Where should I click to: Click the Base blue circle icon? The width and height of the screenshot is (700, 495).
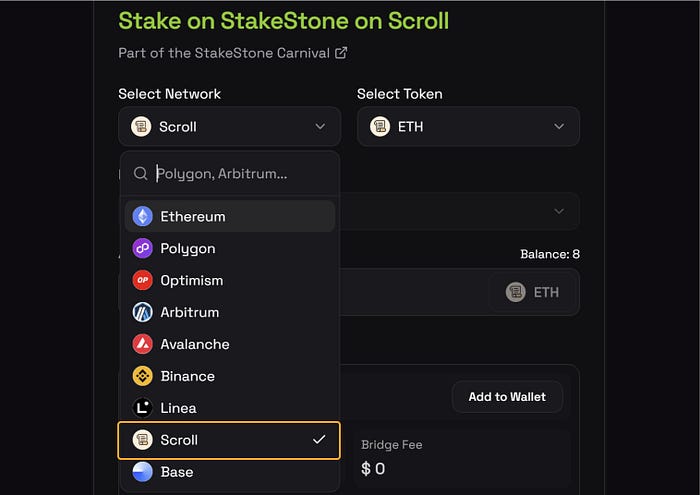pyautogui.click(x=142, y=472)
